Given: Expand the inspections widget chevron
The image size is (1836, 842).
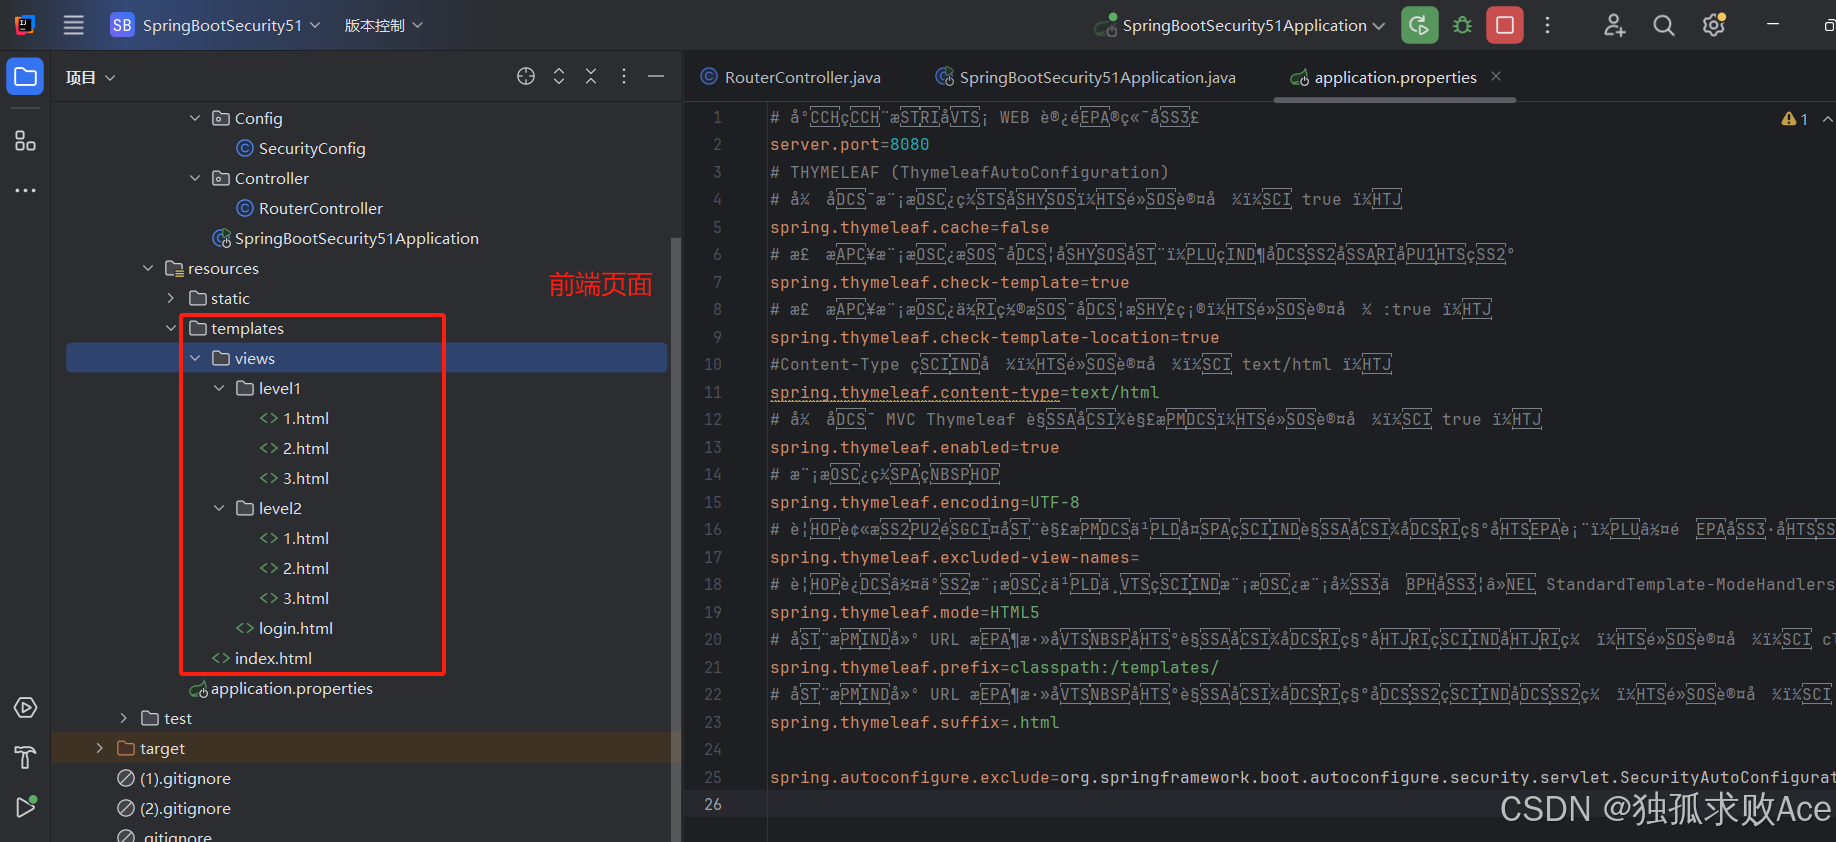Looking at the screenshot, I should [1827, 119].
